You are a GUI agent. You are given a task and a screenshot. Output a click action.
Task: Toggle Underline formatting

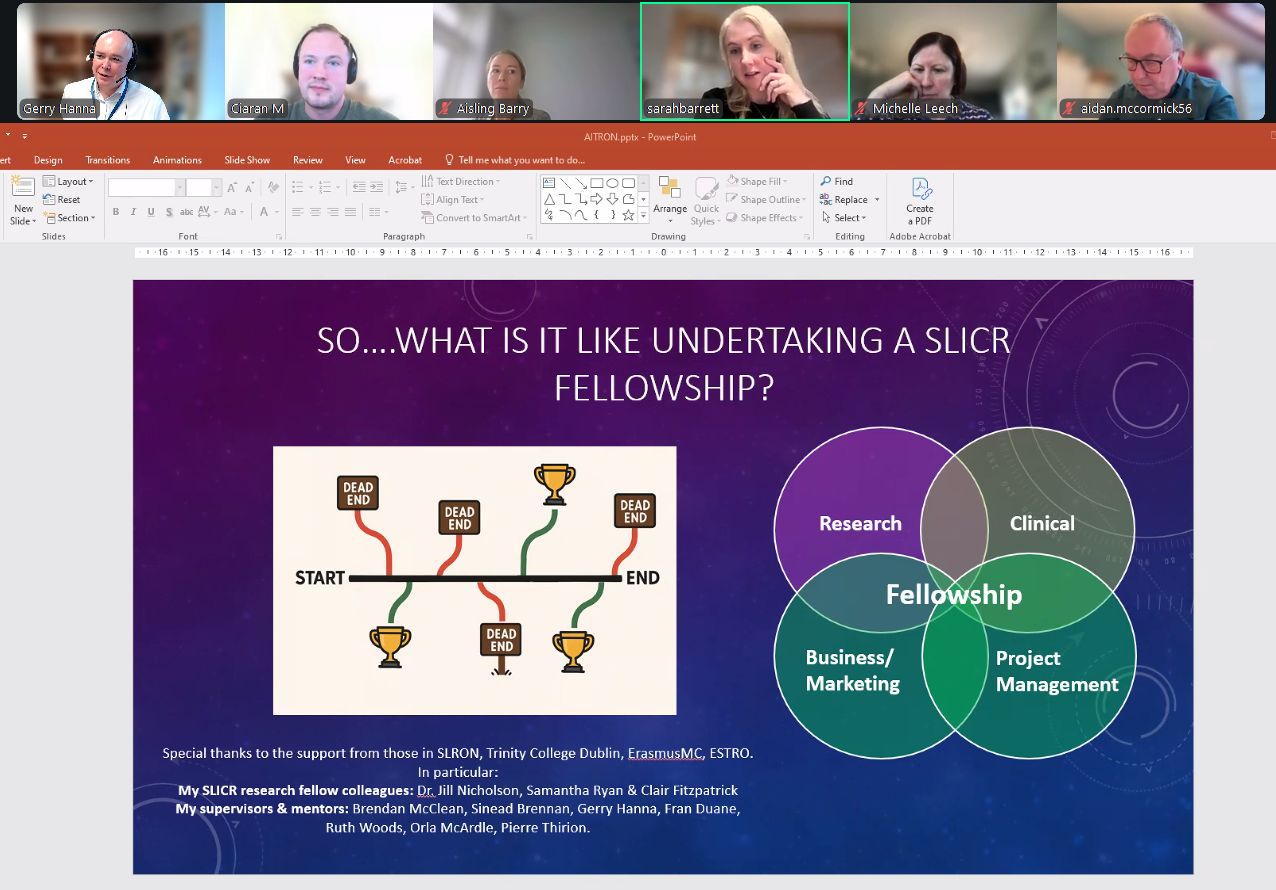tap(151, 212)
